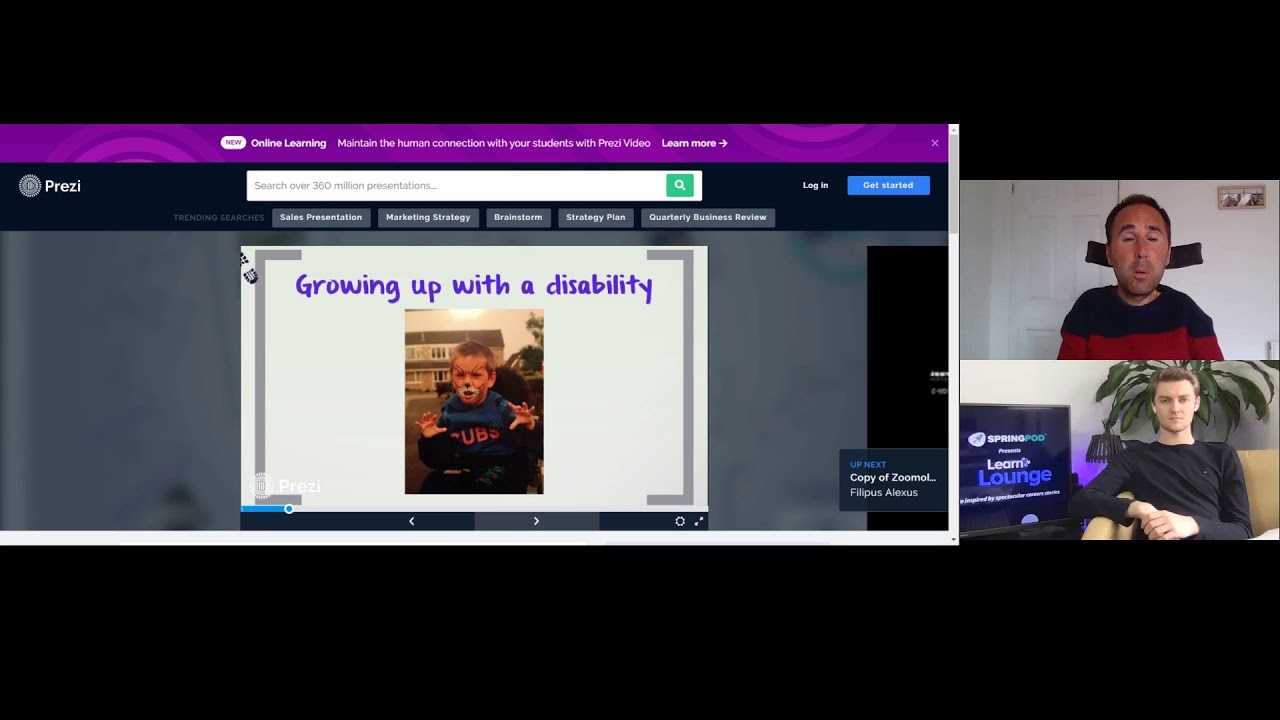
Task: Click the Get started button
Action: (888, 185)
